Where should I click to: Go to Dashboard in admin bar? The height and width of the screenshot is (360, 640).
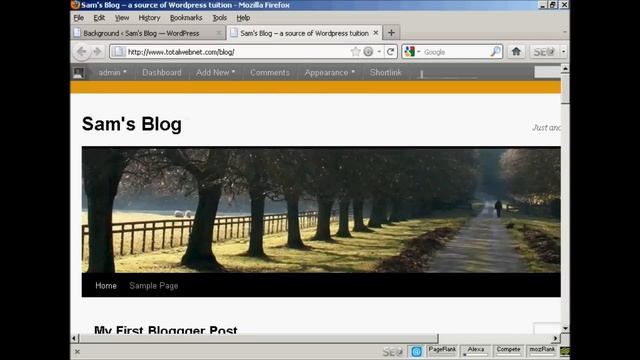[x=162, y=72]
